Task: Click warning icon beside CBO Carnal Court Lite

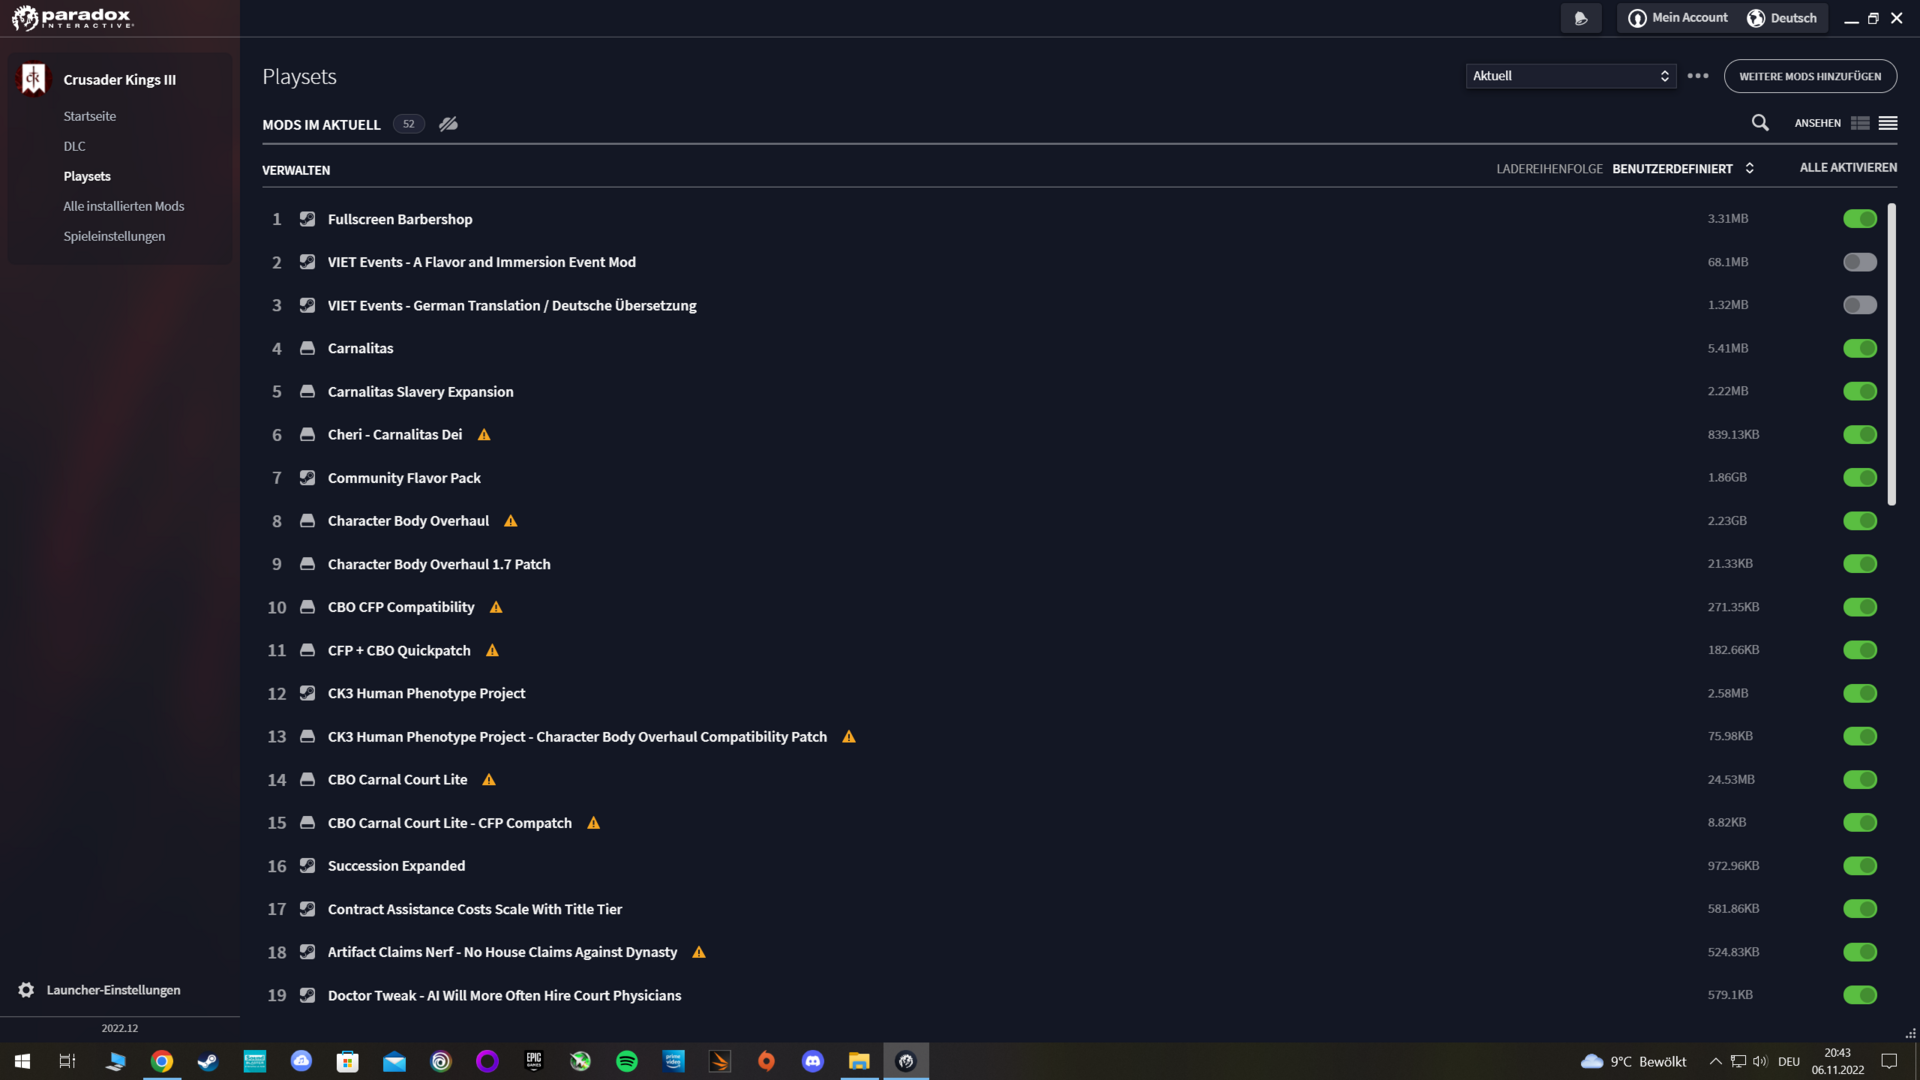Action: tap(489, 780)
